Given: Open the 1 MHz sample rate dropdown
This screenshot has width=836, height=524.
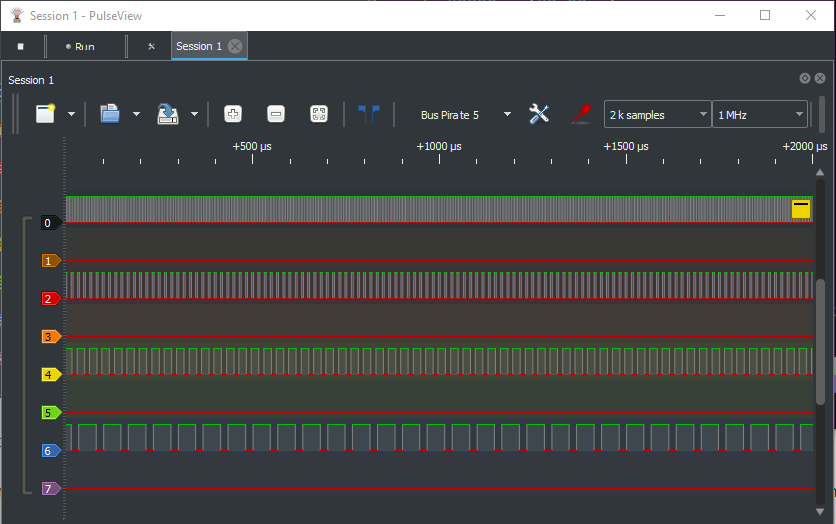Looking at the screenshot, I should tap(760, 115).
